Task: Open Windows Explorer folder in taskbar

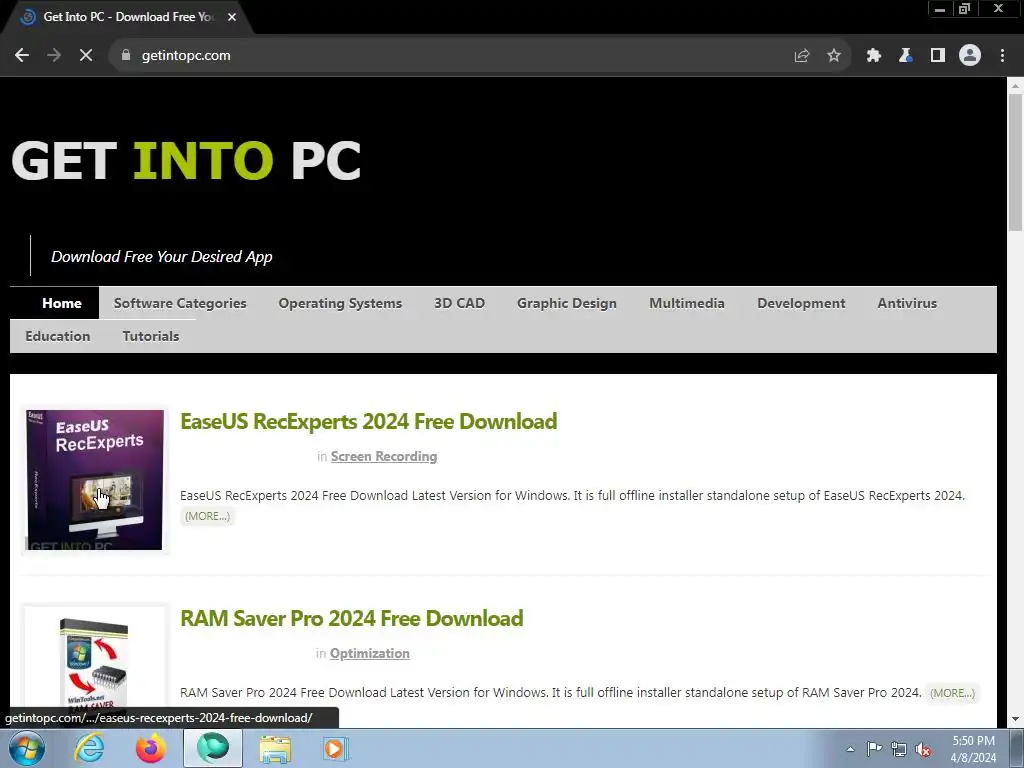Action: click(x=275, y=748)
